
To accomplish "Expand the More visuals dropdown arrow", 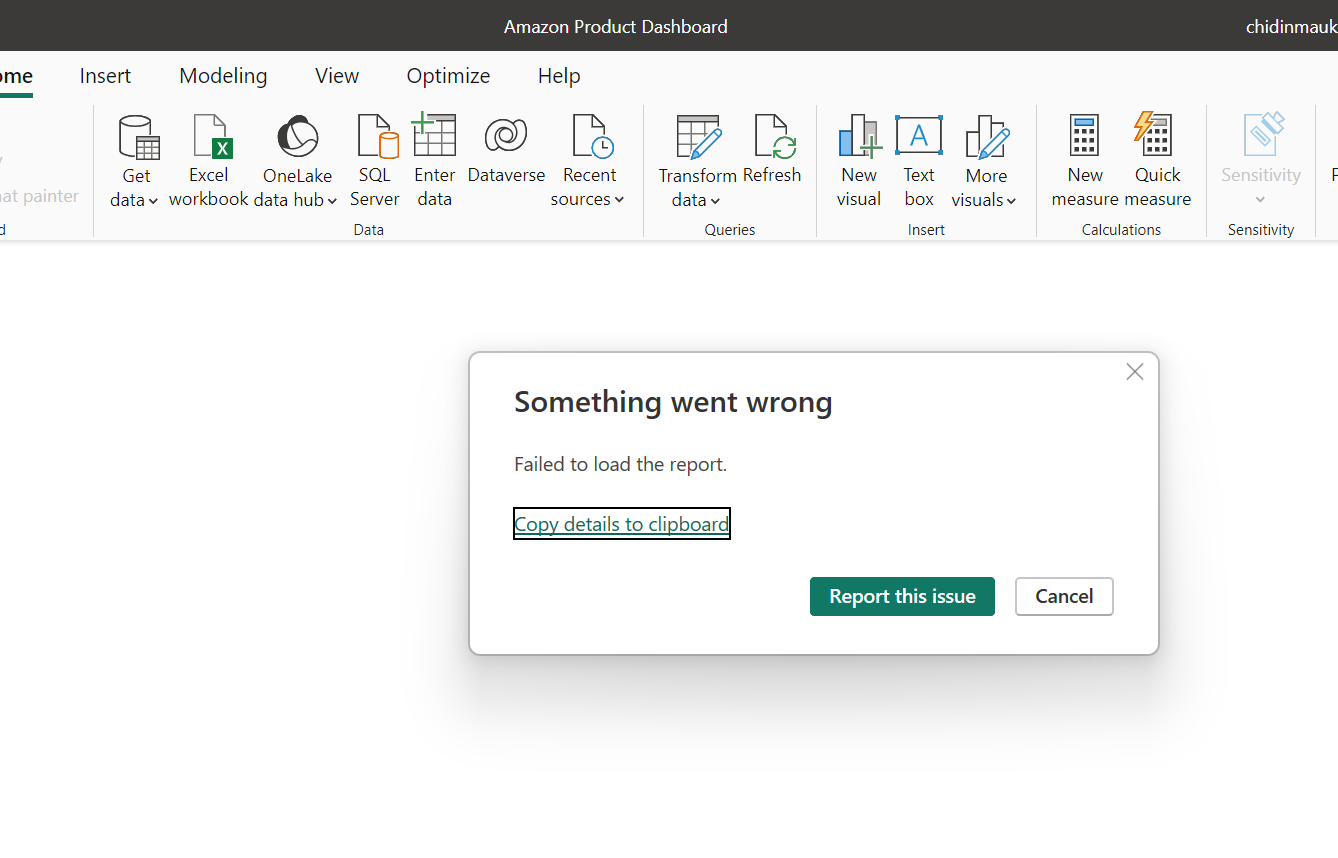I will coord(1011,201).
